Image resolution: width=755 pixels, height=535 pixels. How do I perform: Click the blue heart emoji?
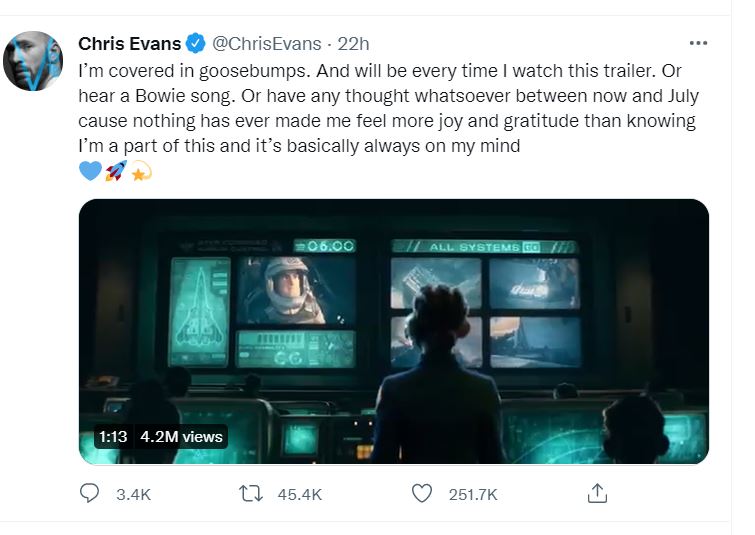89,171
